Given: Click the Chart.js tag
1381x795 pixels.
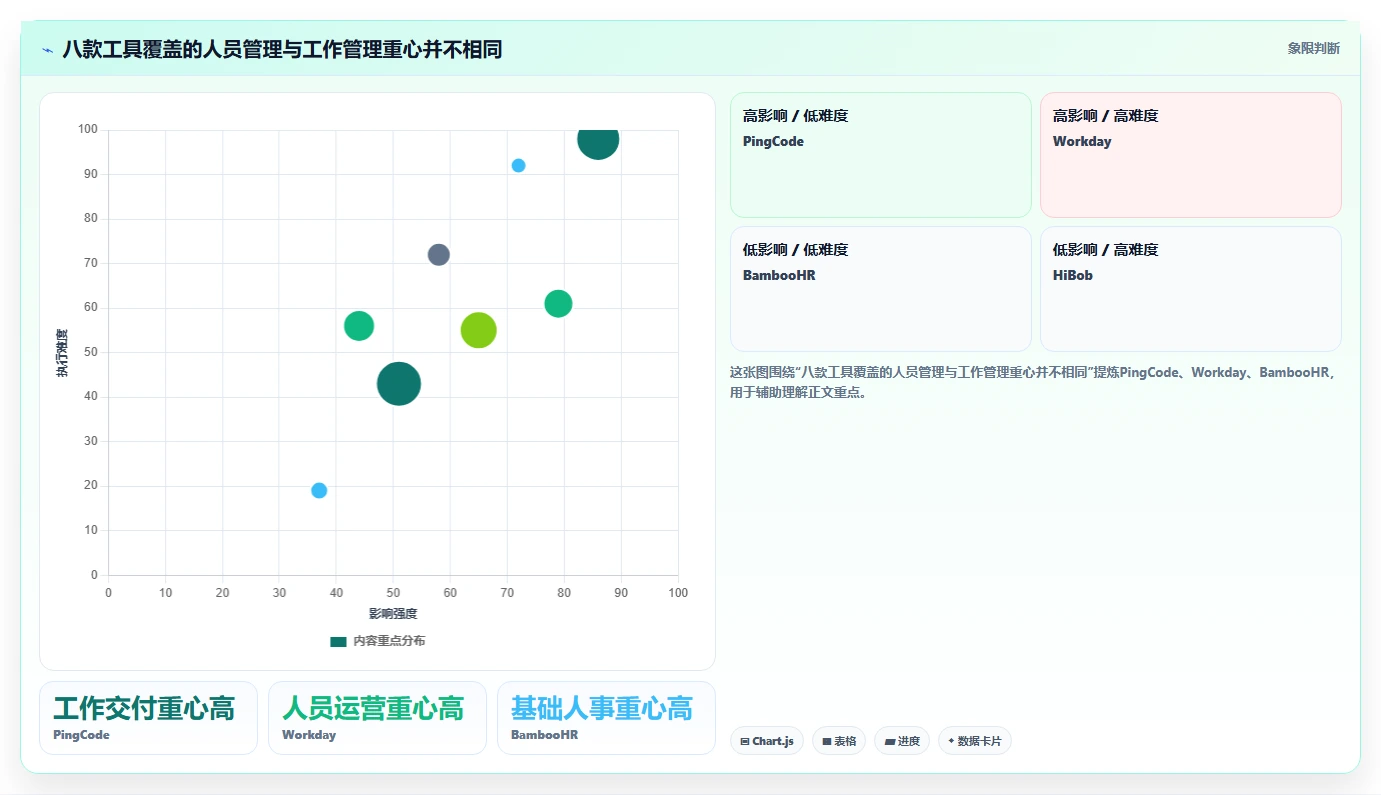Looking at the screenshot, I should coord(767,741).
